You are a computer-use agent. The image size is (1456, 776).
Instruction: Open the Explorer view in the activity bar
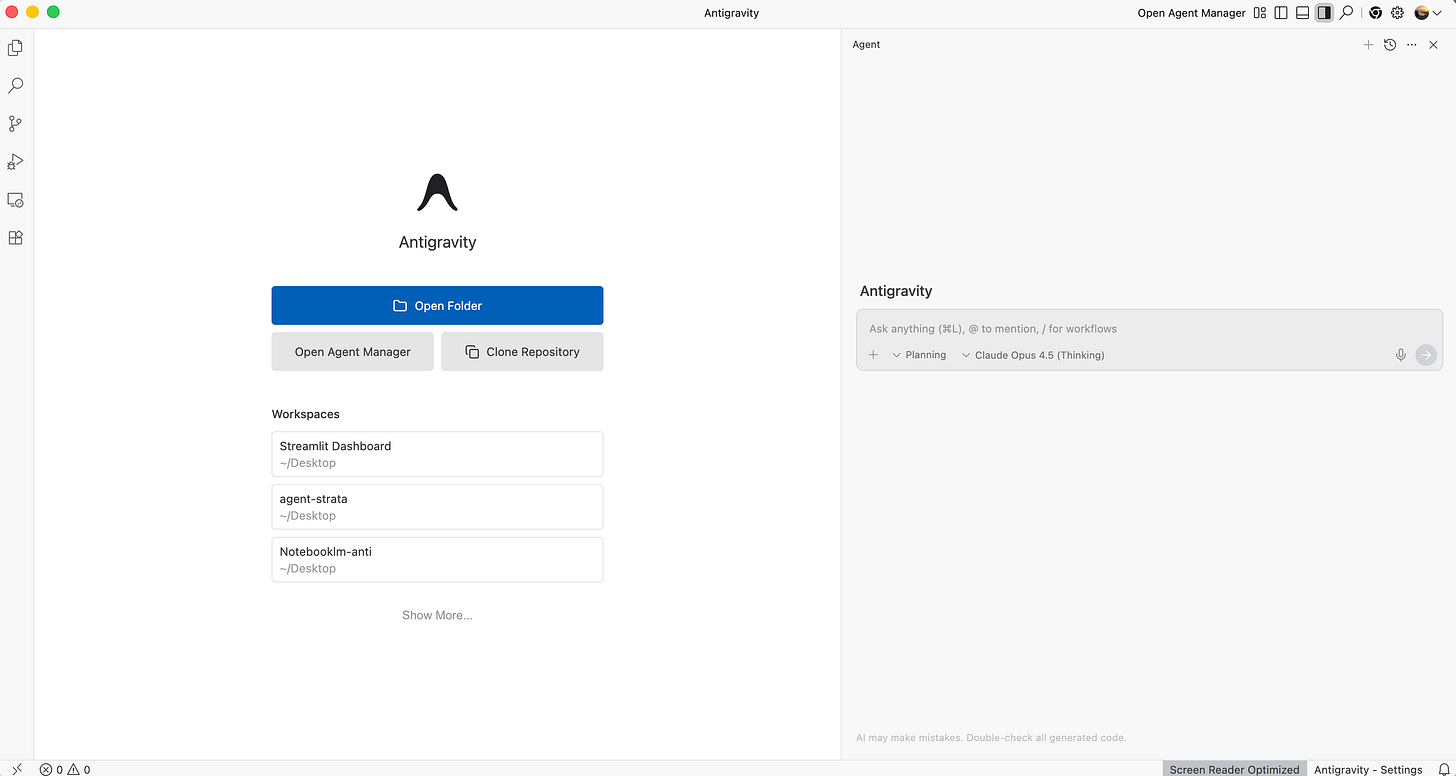pos(15,48)
